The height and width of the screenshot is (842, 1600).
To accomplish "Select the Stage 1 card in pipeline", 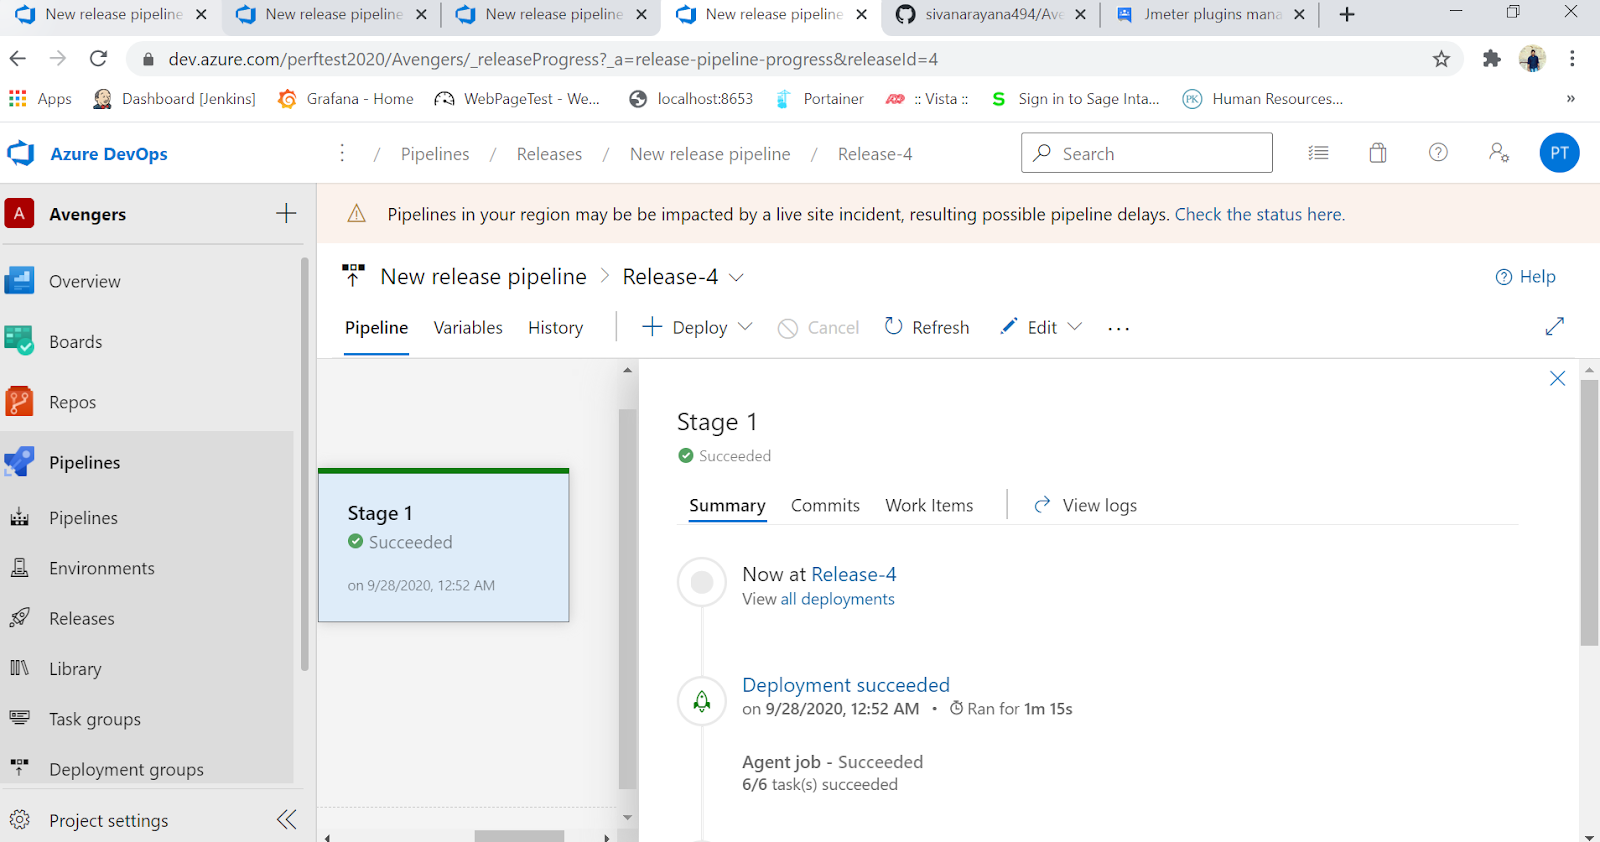I will tap(443, 546).
